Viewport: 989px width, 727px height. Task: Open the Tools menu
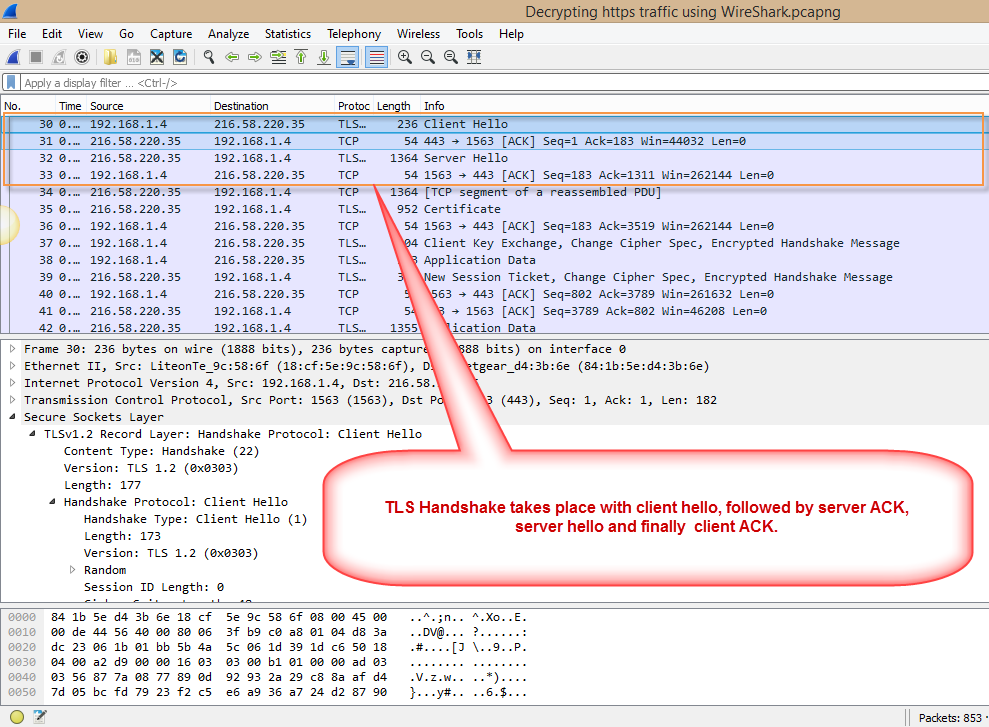pos(469,34)
